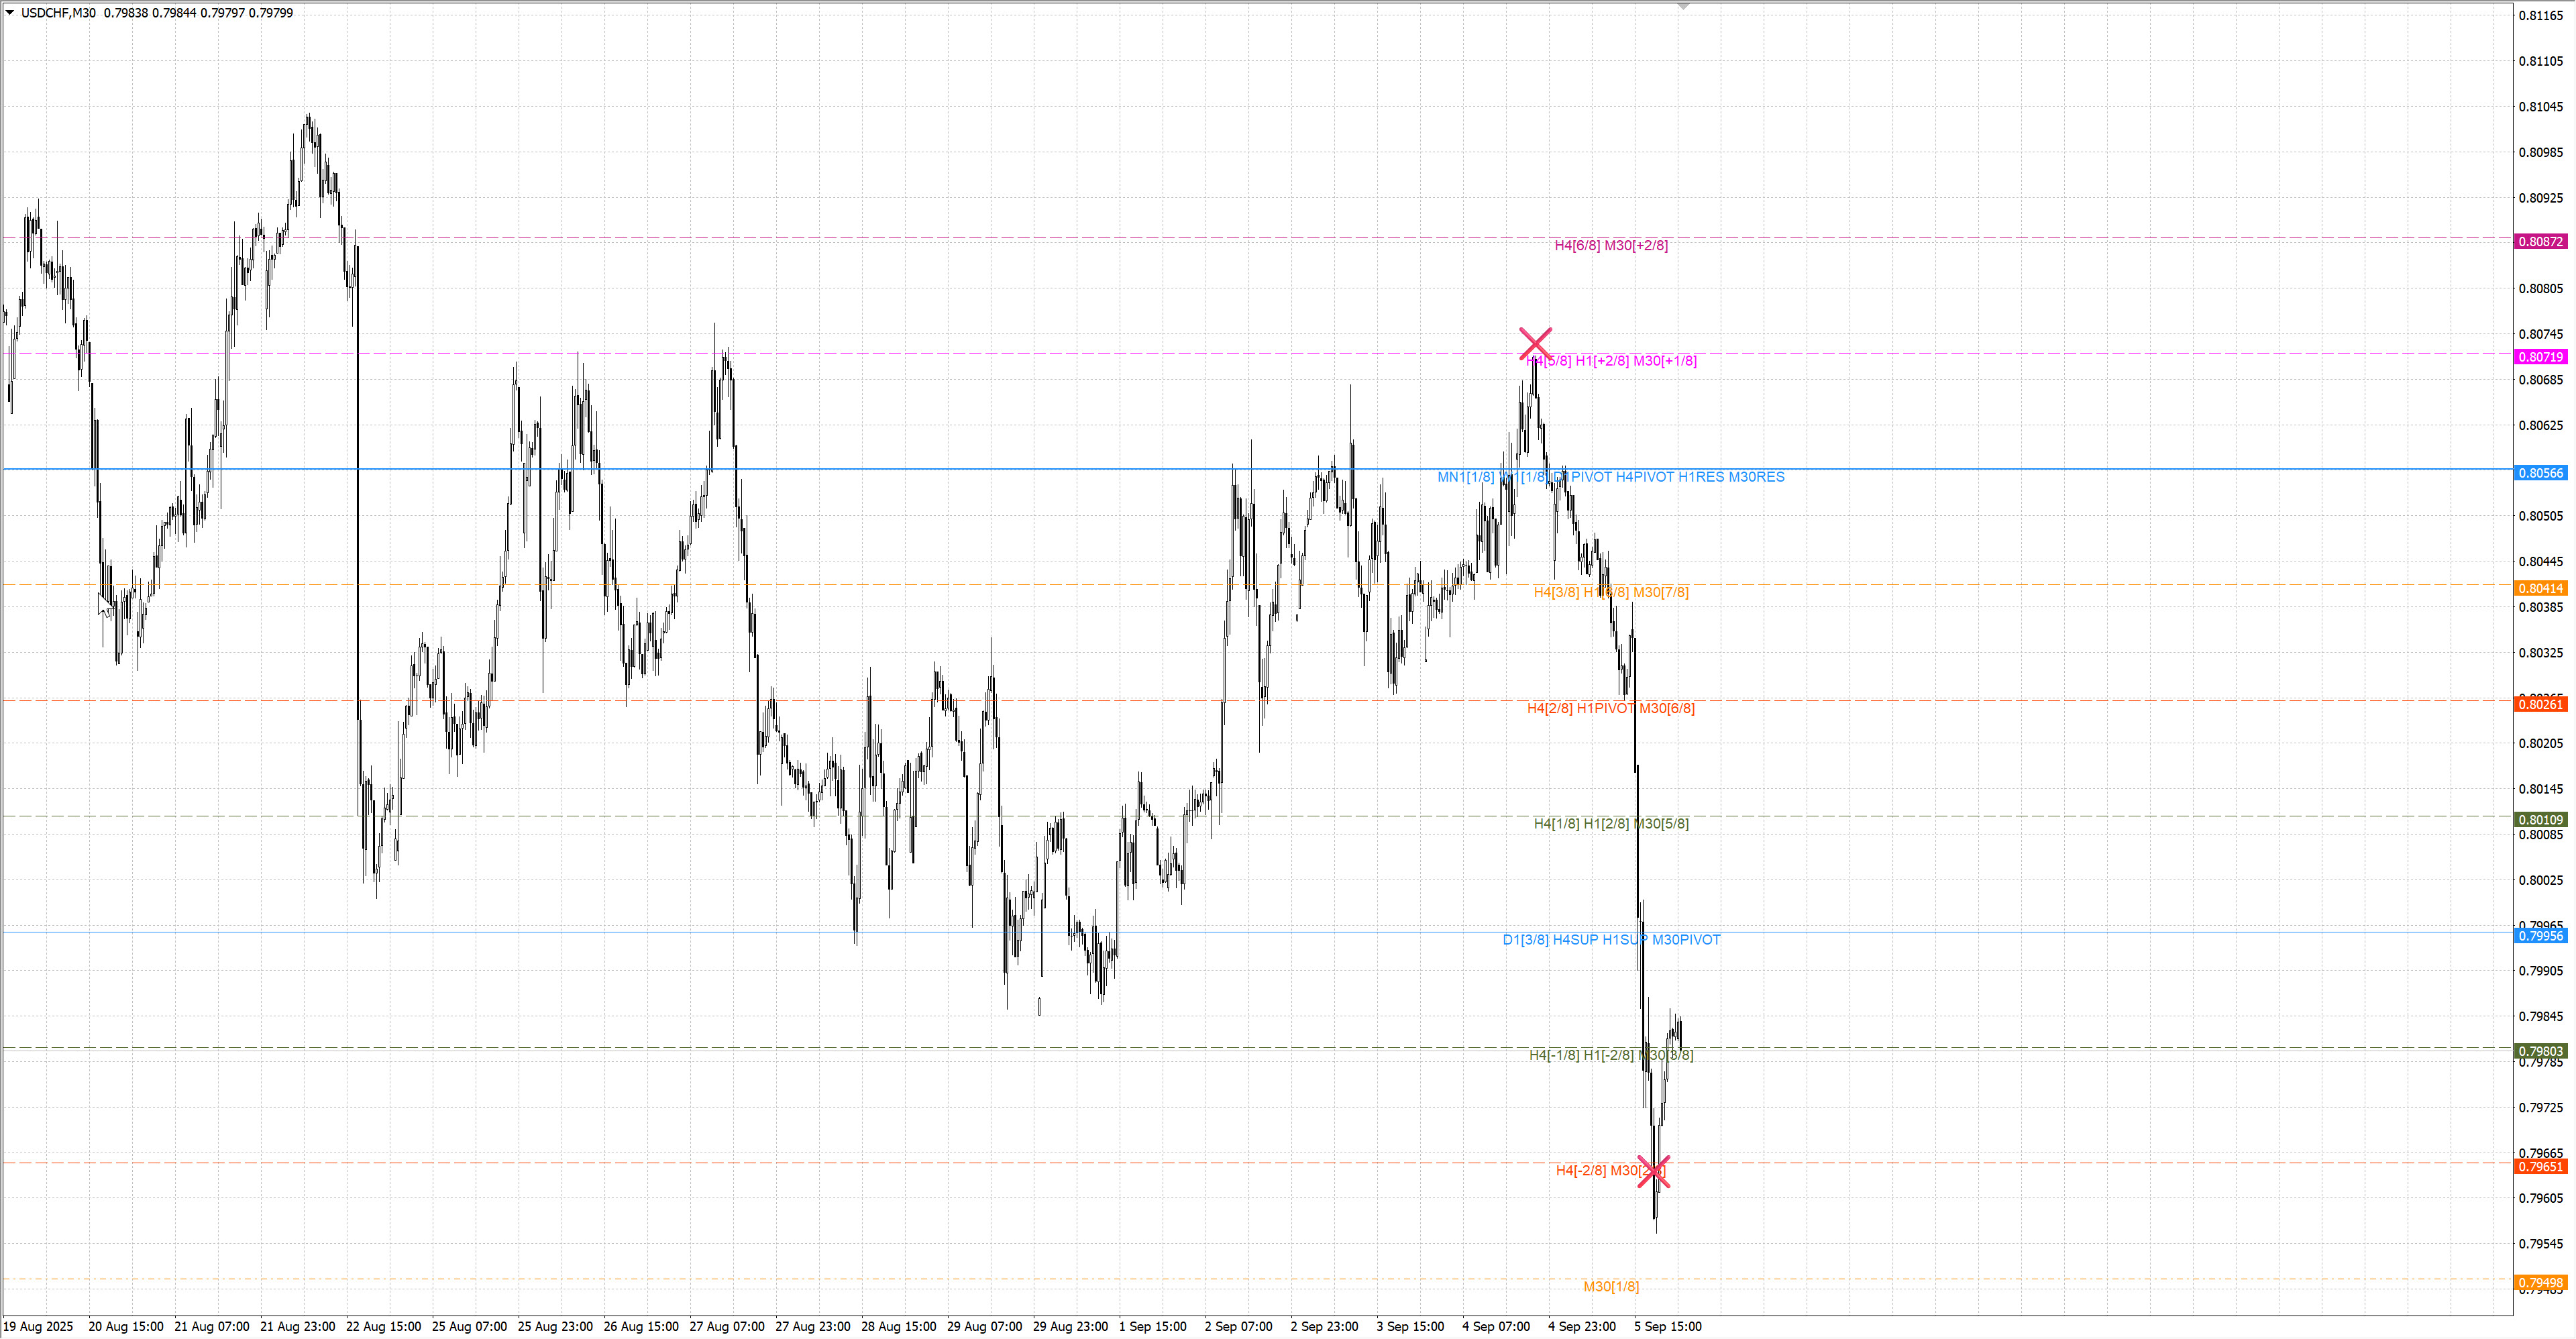Click the orange 0.80414 price tag
Viewport: 2576px width, 1339px height.
[2540, 589]
